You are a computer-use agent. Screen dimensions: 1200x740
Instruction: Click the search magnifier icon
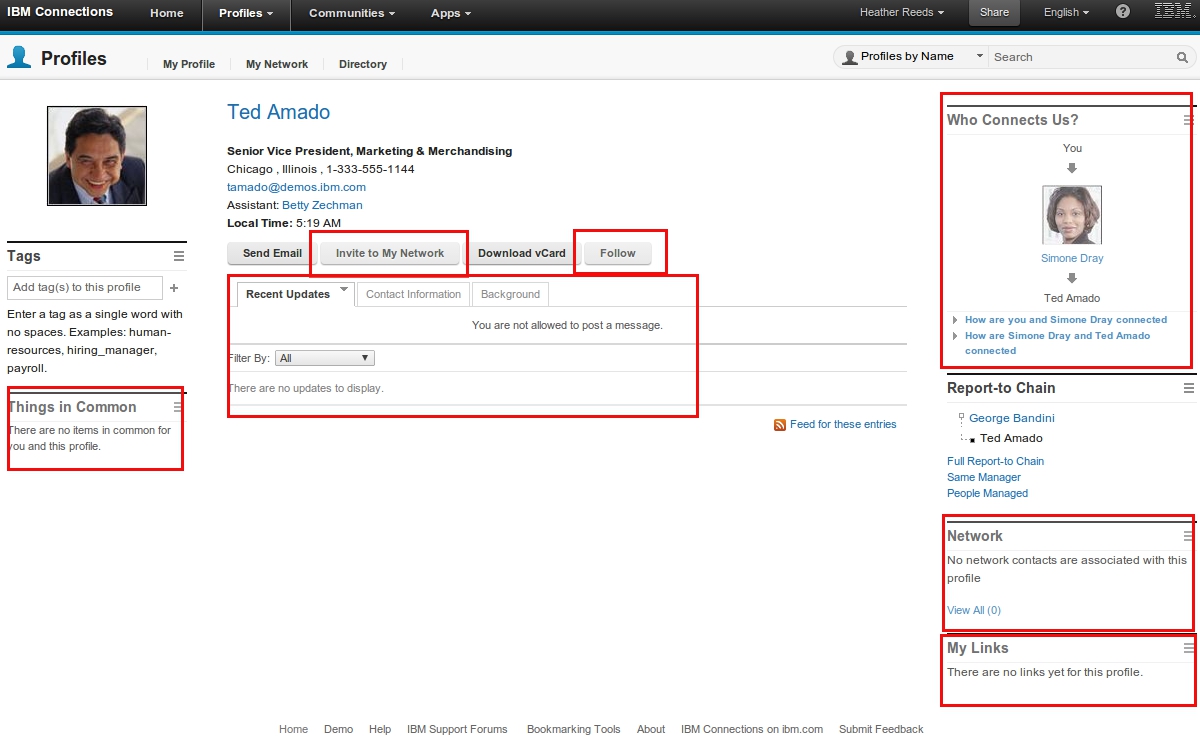[1182, 57]
